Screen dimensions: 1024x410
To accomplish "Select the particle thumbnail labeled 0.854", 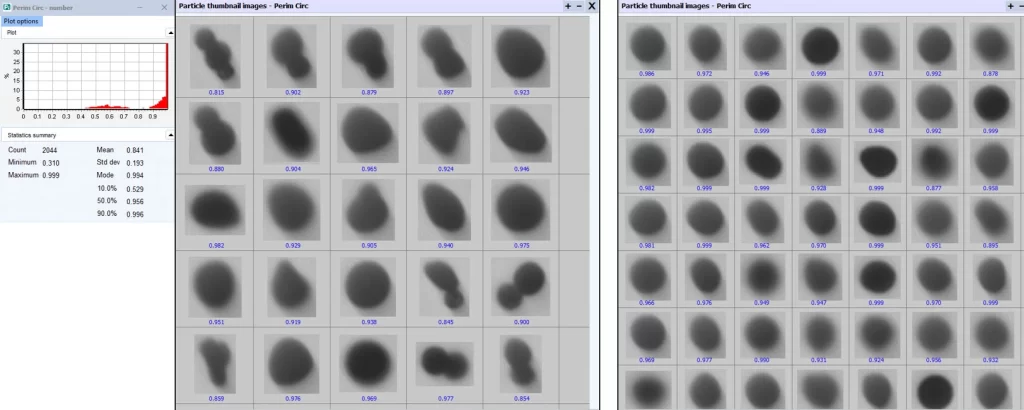I will 521,362.
